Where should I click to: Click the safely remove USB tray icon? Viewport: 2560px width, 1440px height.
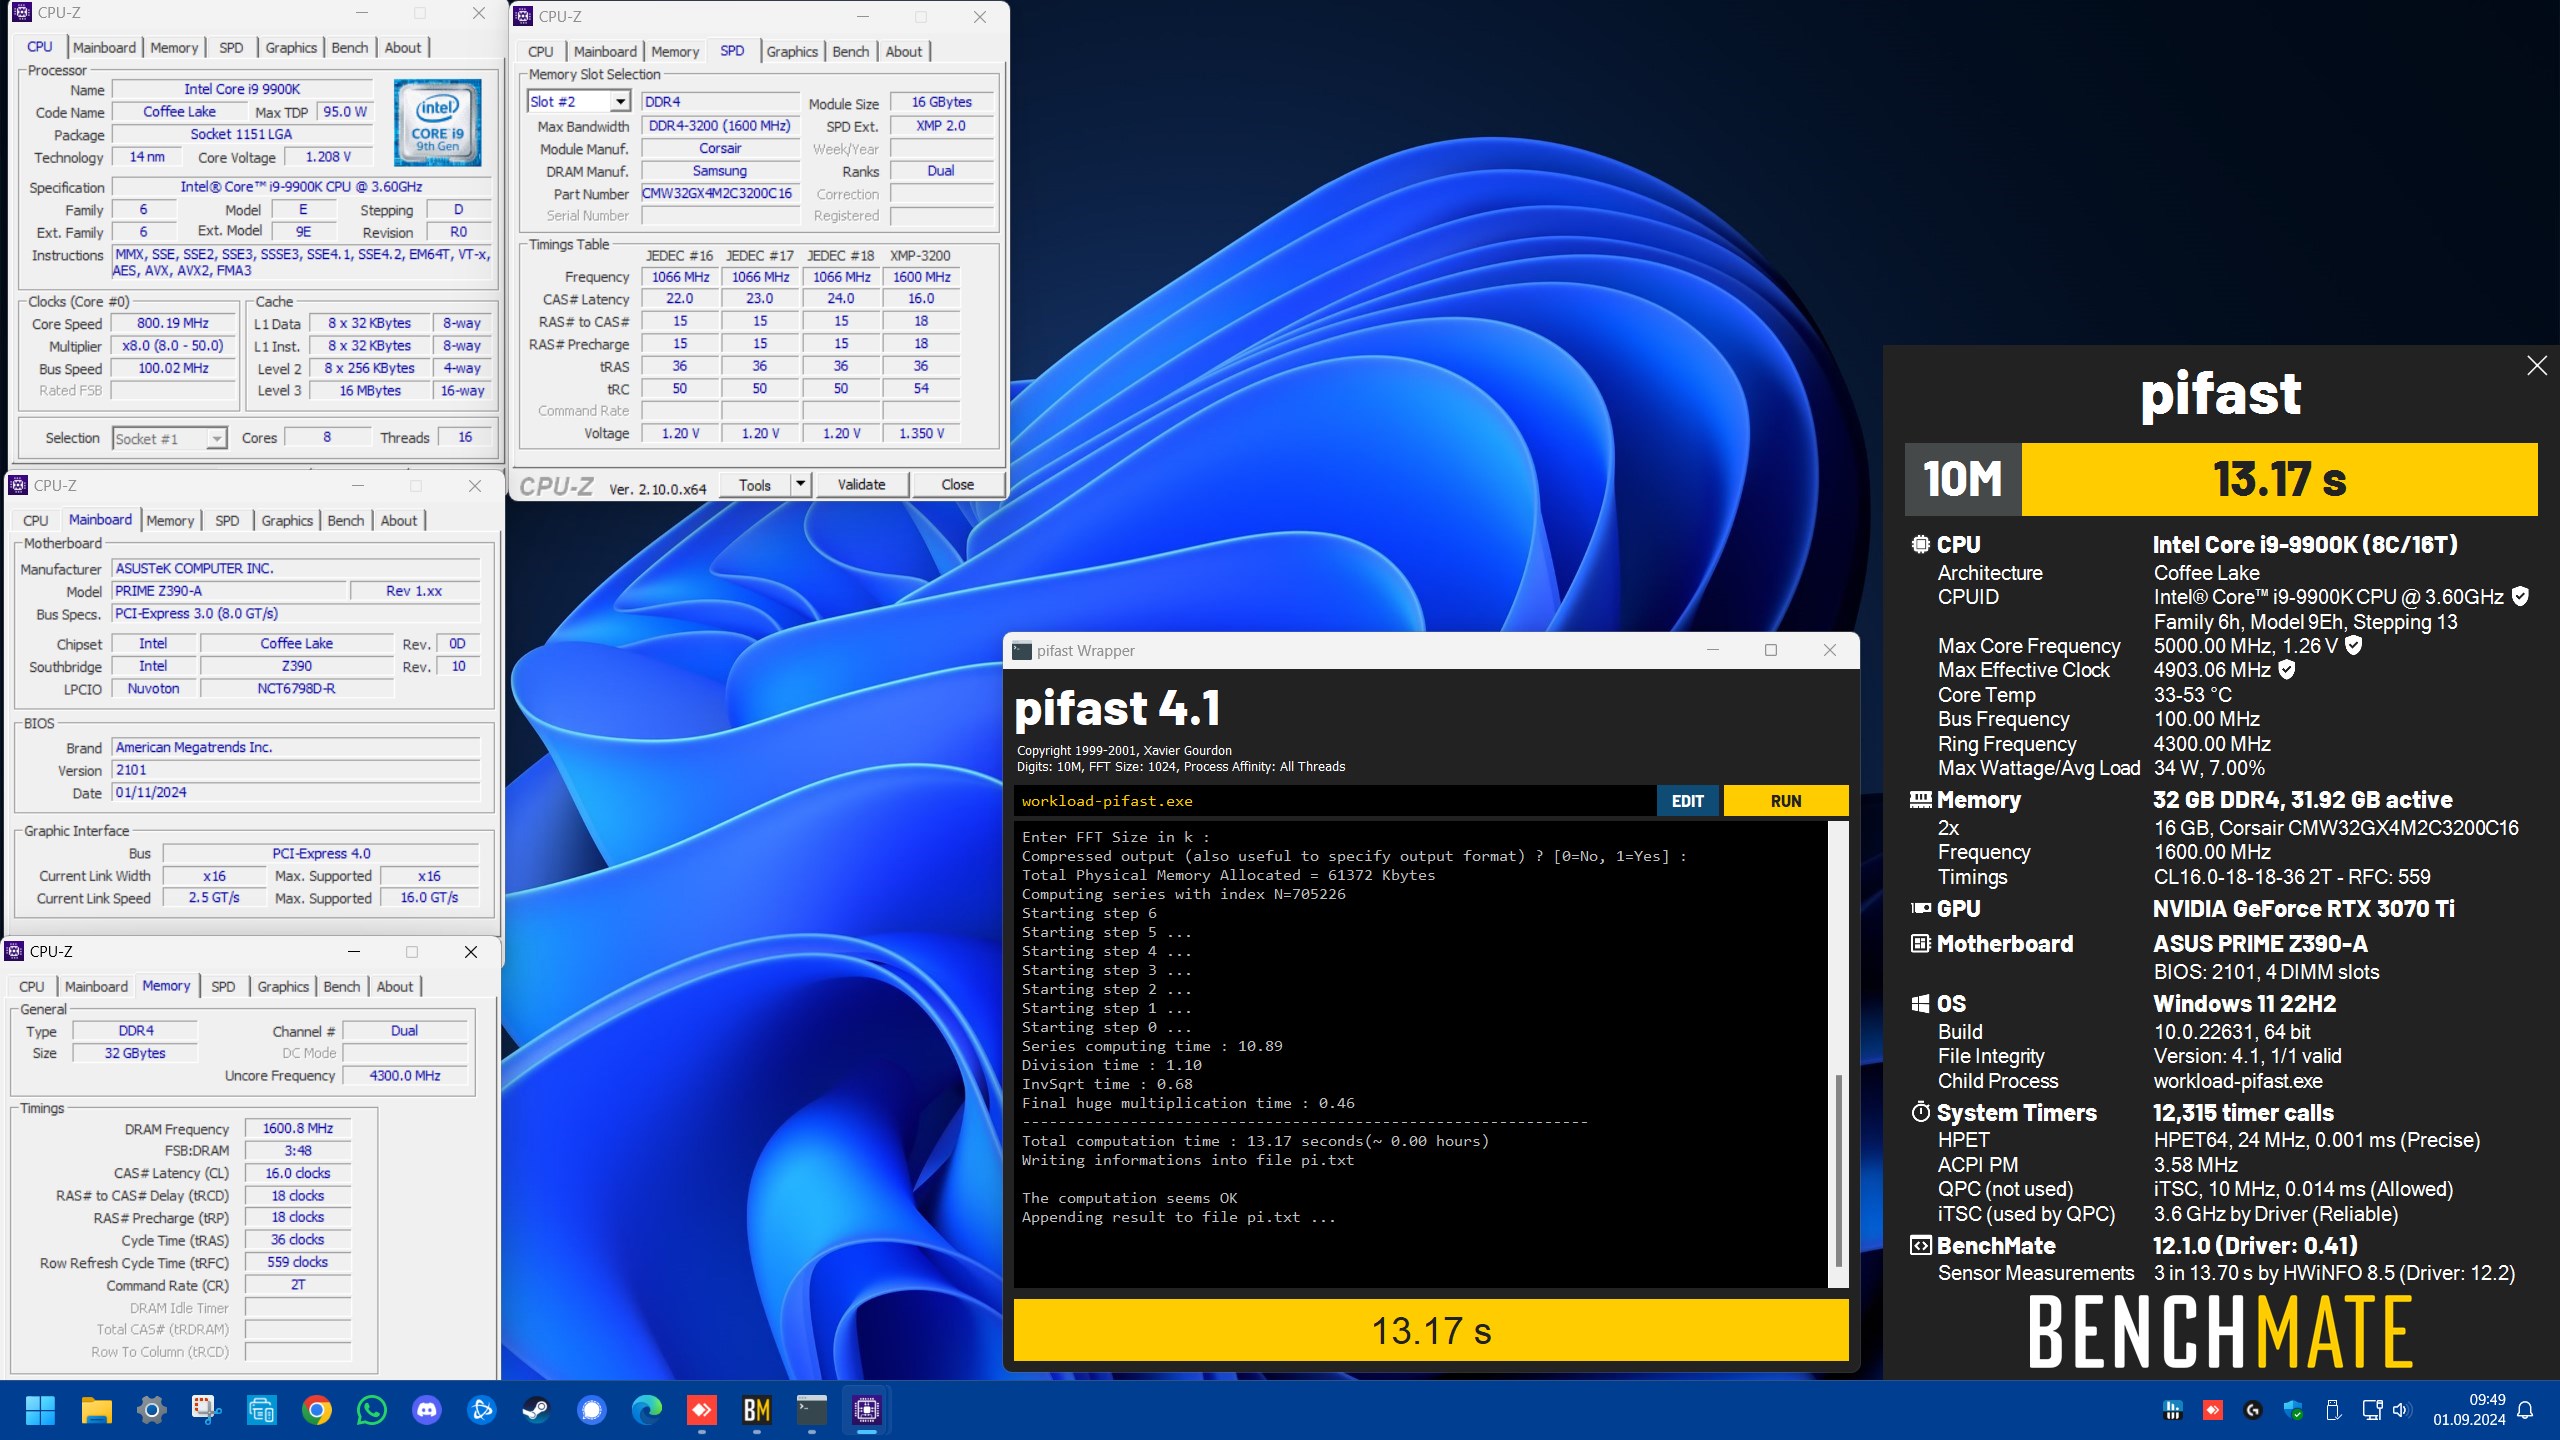tap(2333, 1410)
